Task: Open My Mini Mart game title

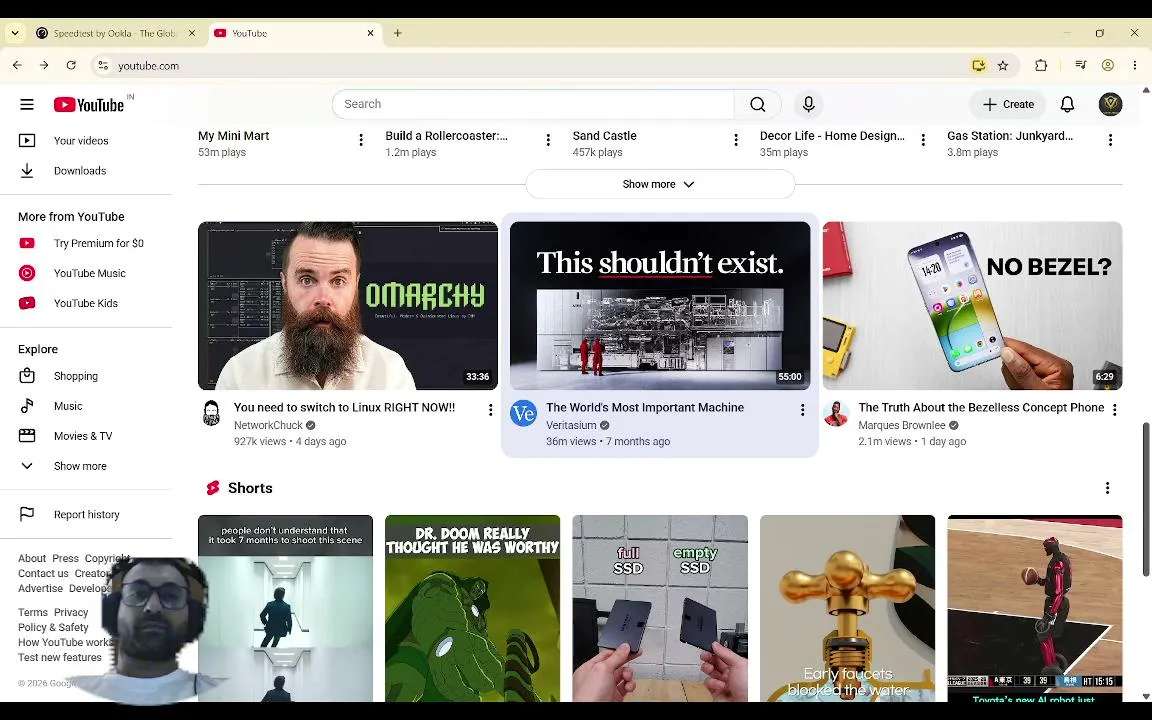Action: click(234, 136)
